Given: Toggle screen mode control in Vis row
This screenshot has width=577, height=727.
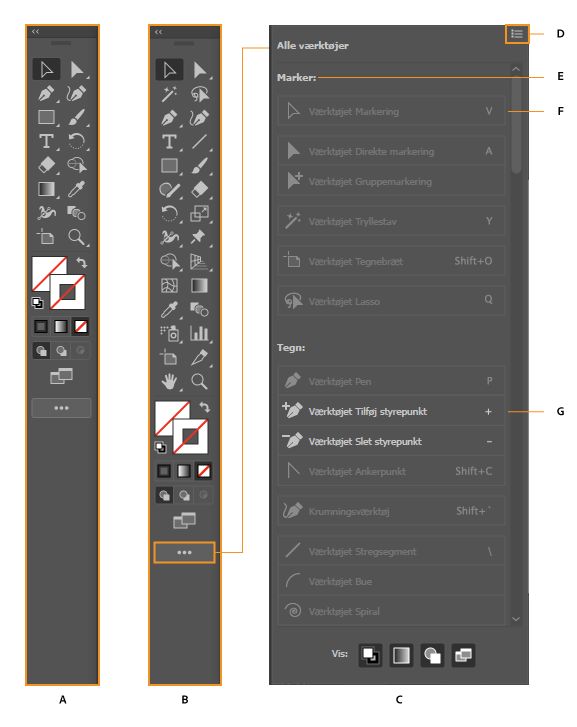Looking at the screenshot, I should coord(463,655).
